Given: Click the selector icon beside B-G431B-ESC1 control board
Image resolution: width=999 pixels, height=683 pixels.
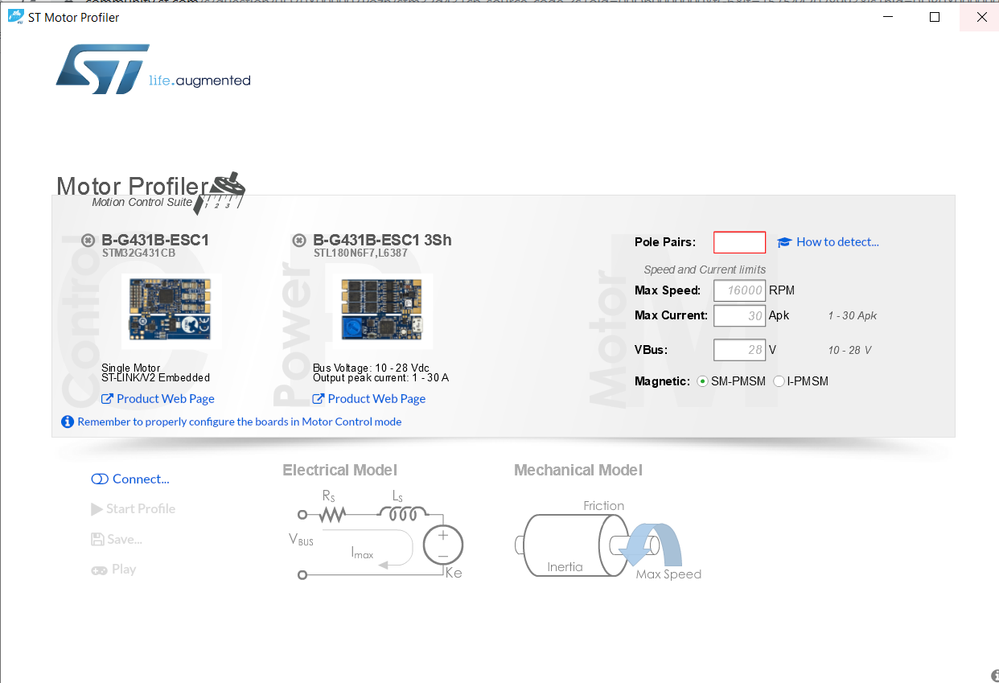Looking at the screenshot, I should click(x=88, y=240).
